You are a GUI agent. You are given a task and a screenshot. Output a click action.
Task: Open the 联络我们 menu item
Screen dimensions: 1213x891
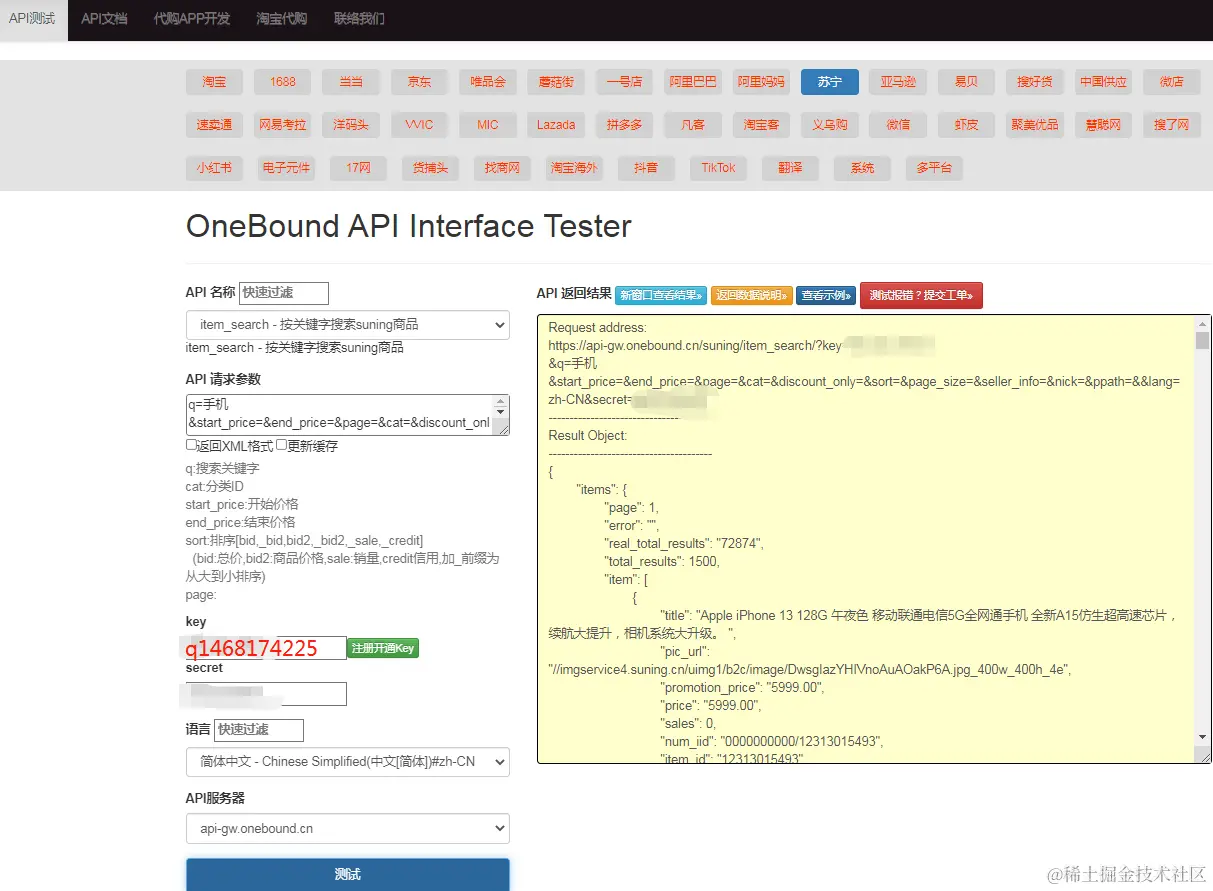(x=359, y=19)
